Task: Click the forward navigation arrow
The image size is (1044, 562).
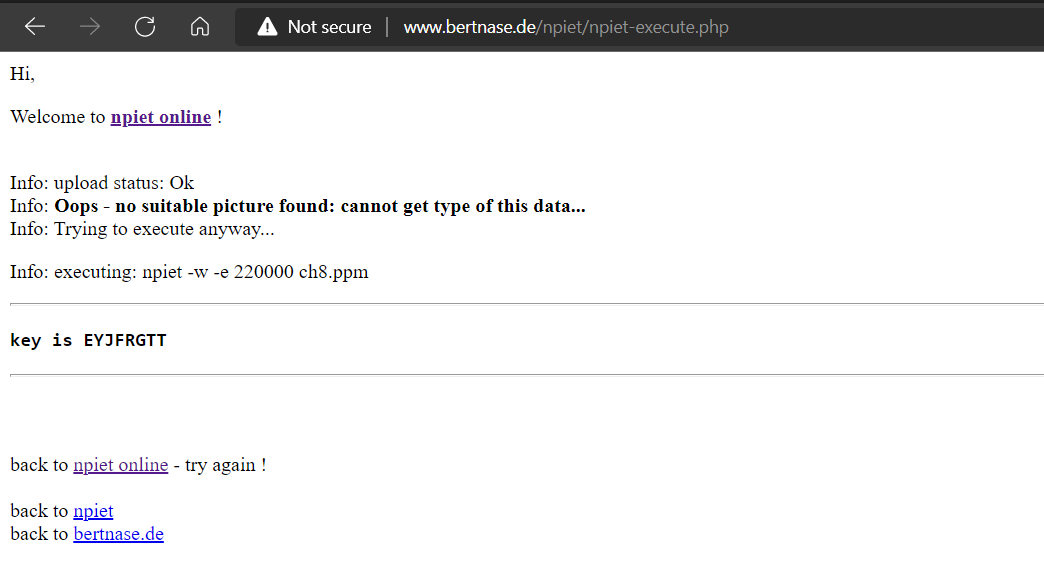Action: [x=90, y=27]
